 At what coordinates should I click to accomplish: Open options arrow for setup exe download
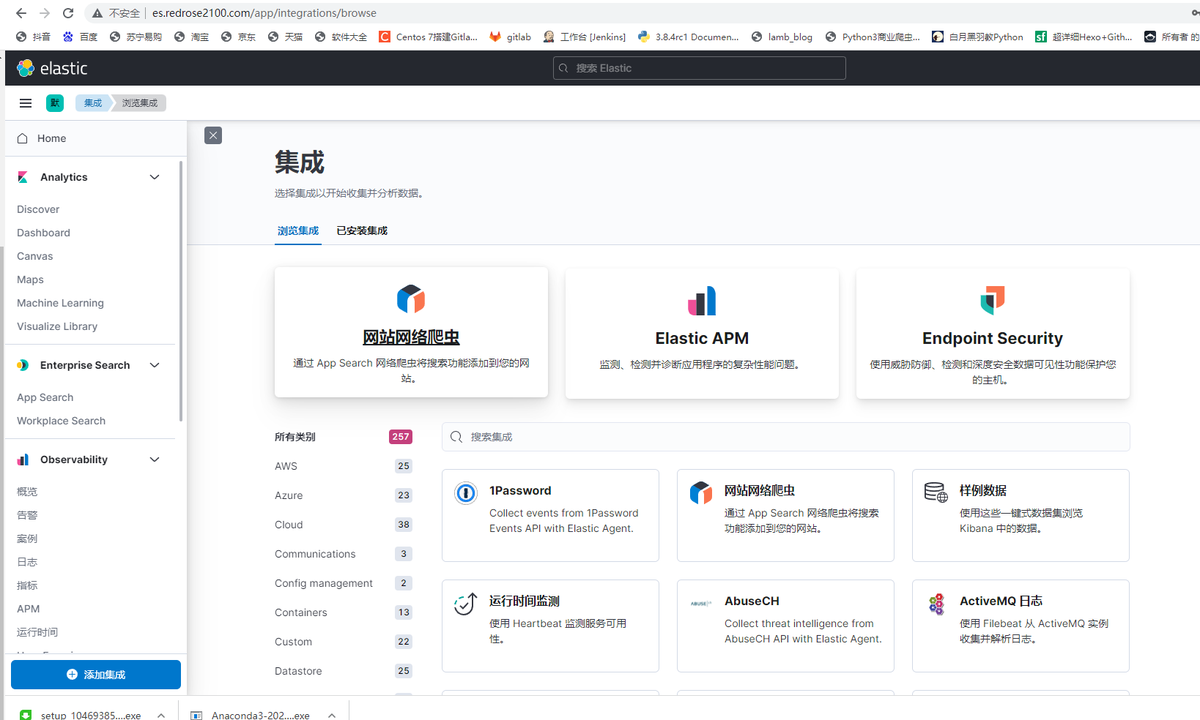[161, 715]
